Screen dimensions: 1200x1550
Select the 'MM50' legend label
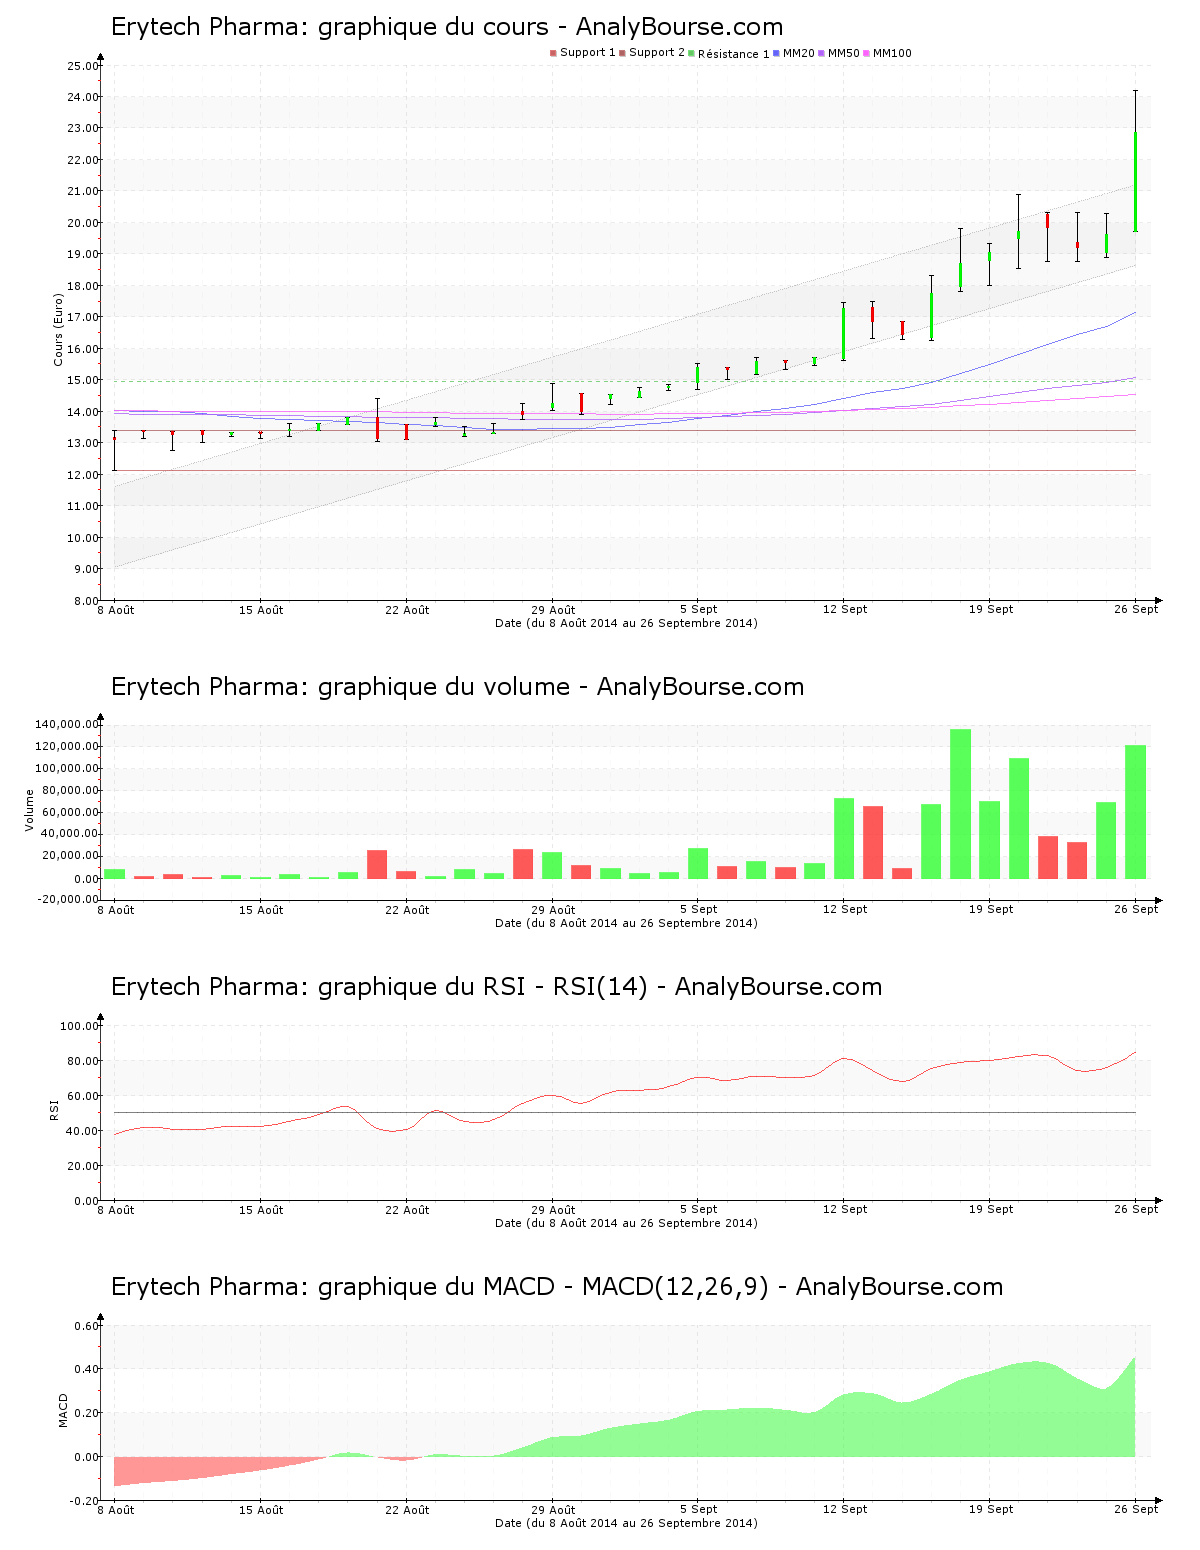click(x=844, y=53)
